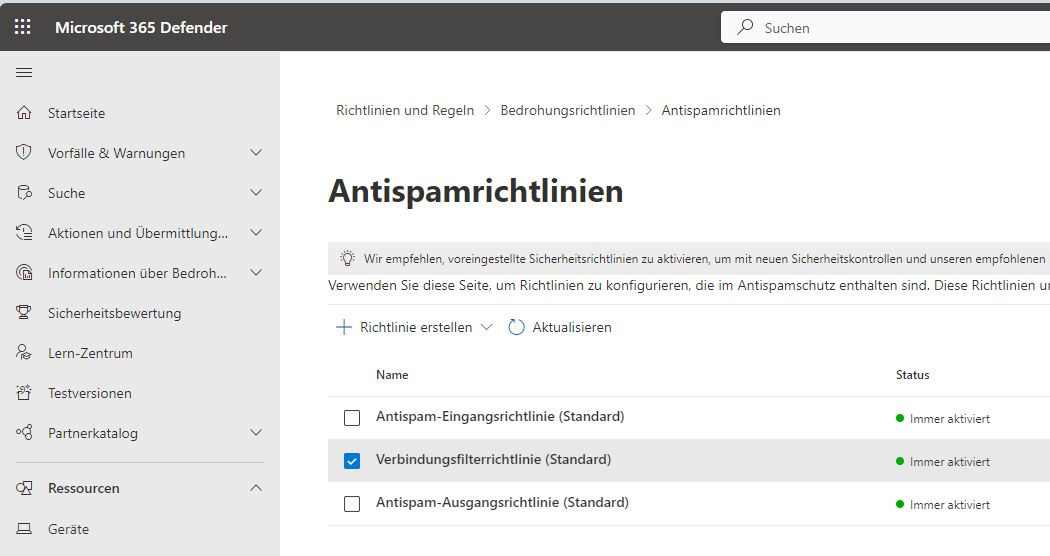
Task: Click the Startseite home icon
Action: click(25, 113)
